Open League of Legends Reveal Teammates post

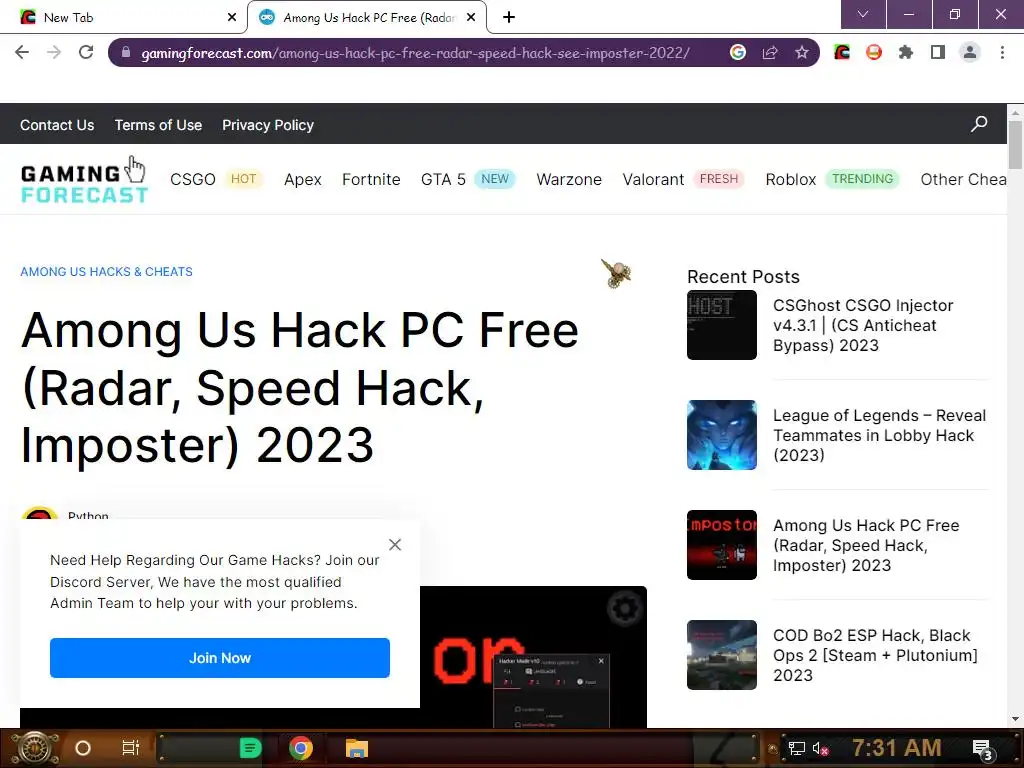click(879, 435)
